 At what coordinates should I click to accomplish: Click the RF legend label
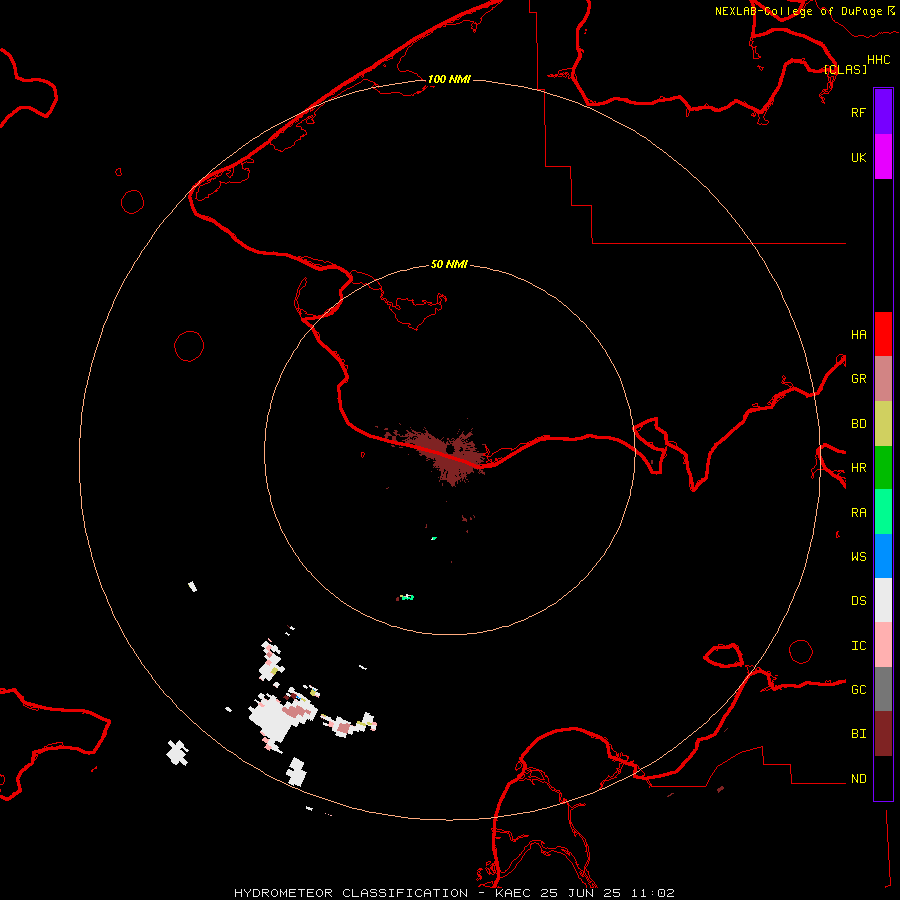pyautogui.click(x=858, y=112)
